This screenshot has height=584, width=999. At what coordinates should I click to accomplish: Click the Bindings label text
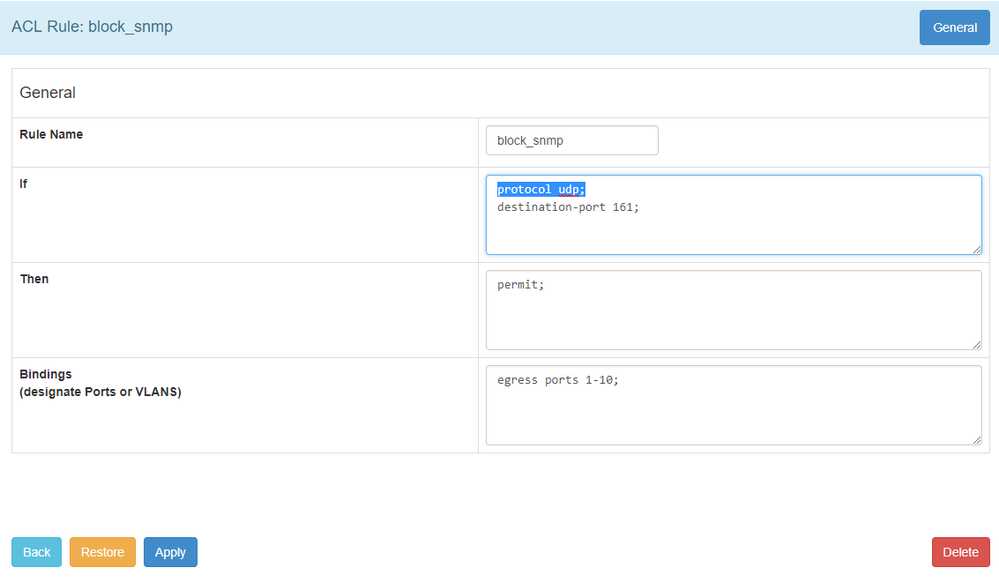coord(46,374)
